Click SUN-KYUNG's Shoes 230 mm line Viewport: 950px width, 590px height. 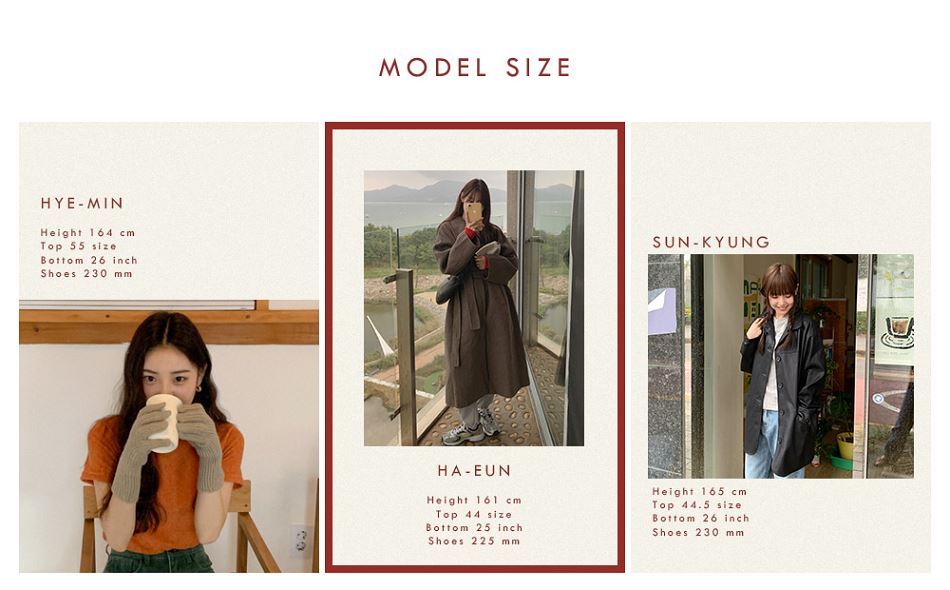point(699,532)
